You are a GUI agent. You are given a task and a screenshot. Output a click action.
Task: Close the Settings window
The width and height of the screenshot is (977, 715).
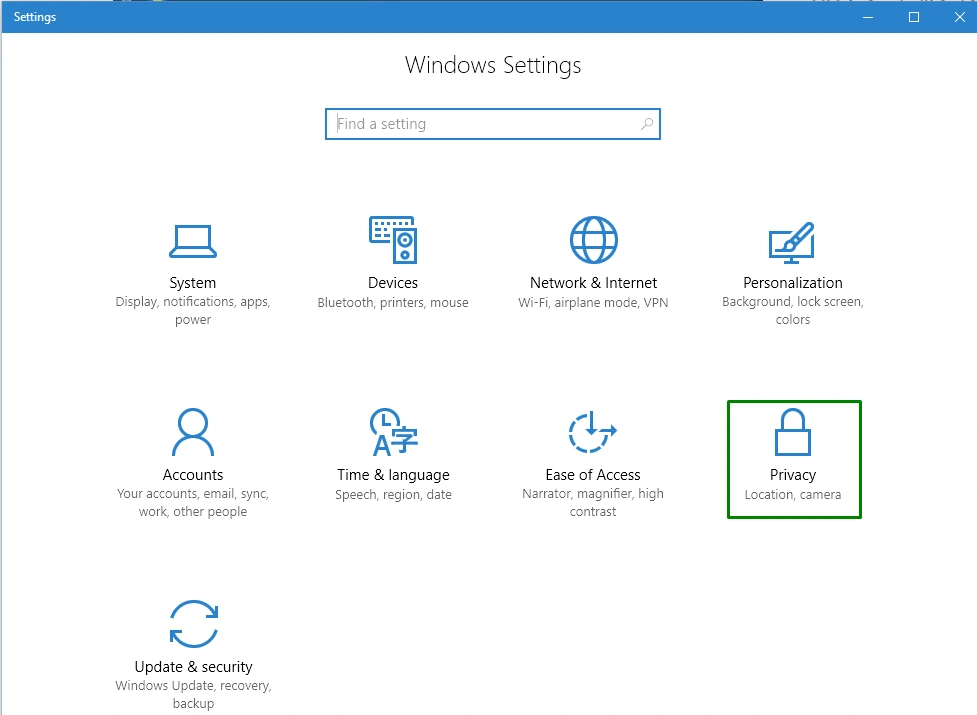[x=960, y=17]
